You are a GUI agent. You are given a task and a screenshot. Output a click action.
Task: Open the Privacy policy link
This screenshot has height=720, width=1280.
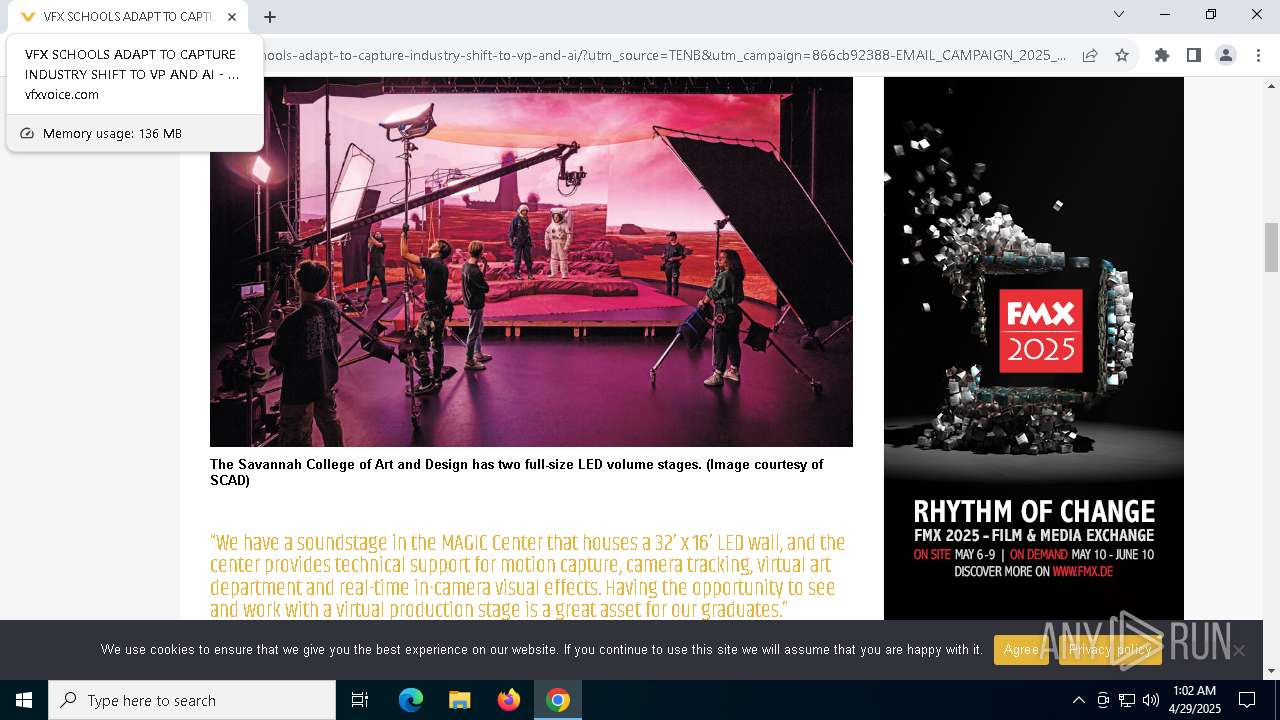point(1110,650)
